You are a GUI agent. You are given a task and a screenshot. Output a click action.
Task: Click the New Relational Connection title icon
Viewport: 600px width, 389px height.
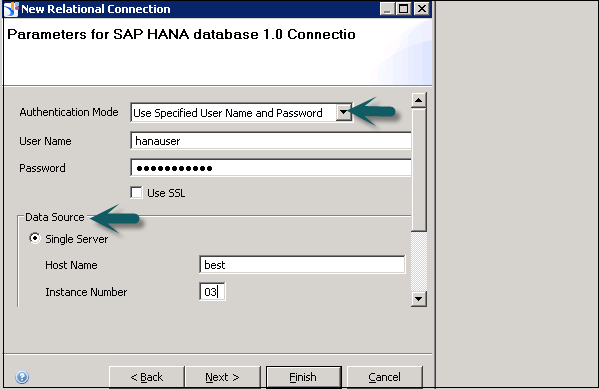pyautogui.click(x=11, y=9)
